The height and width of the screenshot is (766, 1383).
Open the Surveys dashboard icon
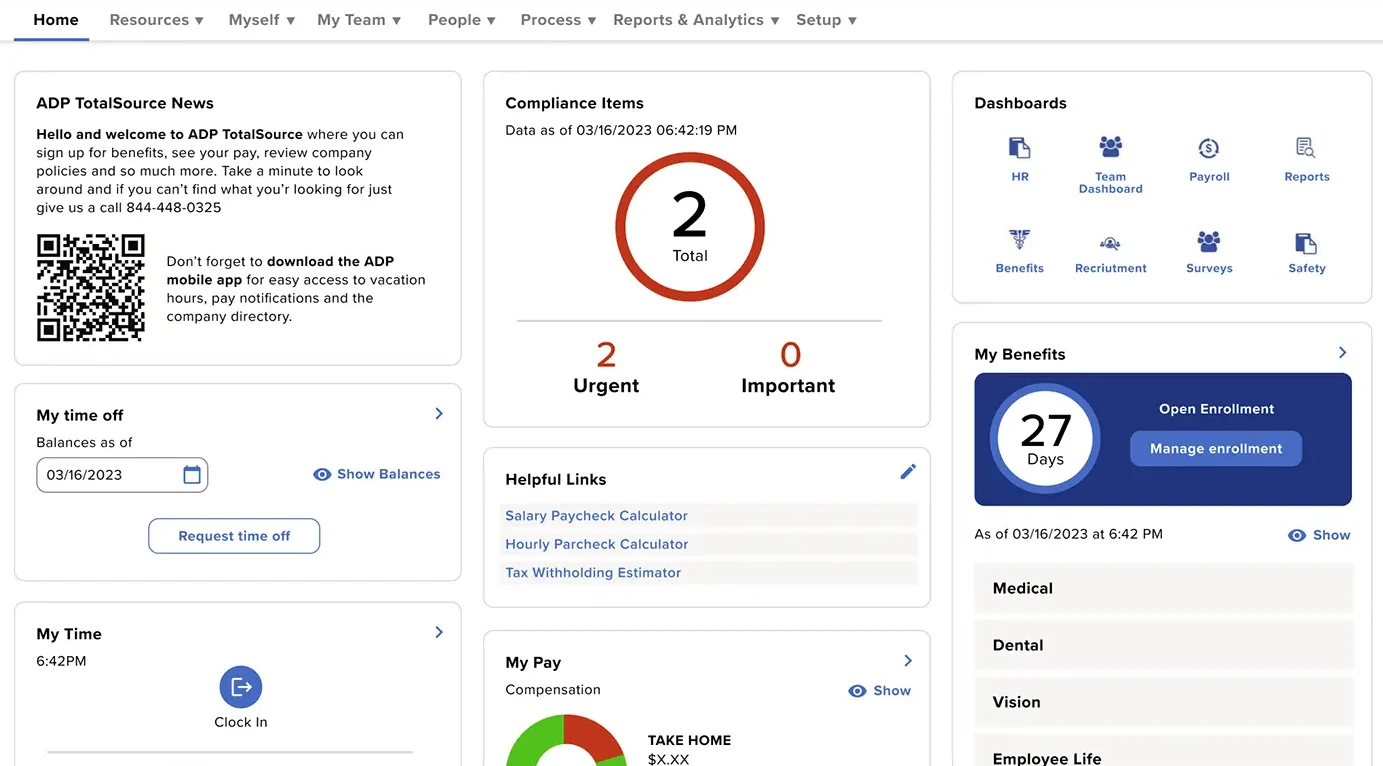click(x=1209, y=241)
